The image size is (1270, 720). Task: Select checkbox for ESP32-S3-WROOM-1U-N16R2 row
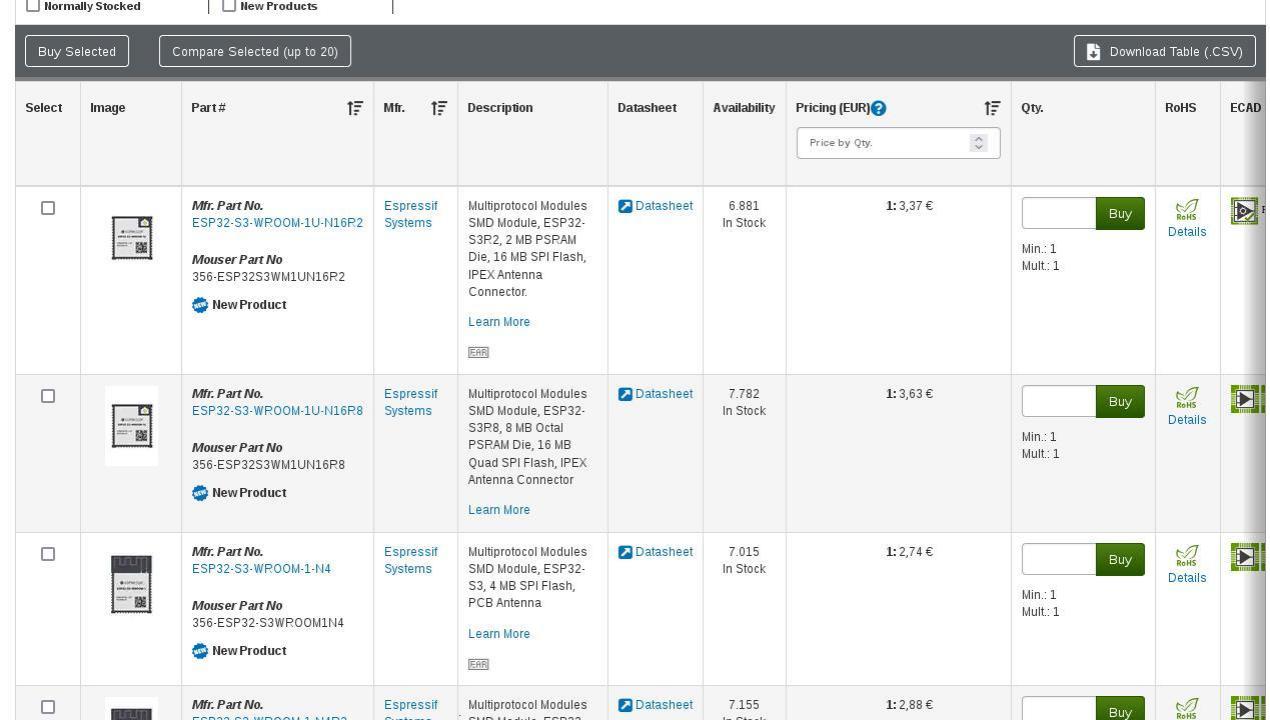[x=48, y=208]
